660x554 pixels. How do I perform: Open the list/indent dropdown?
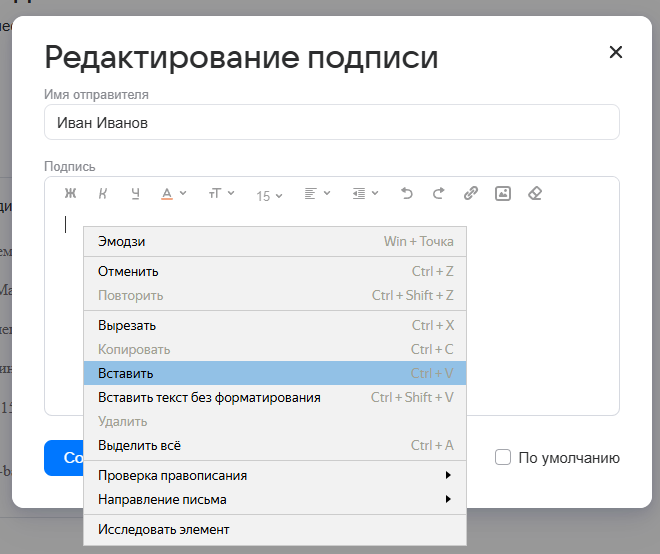[x=365, y=194]
